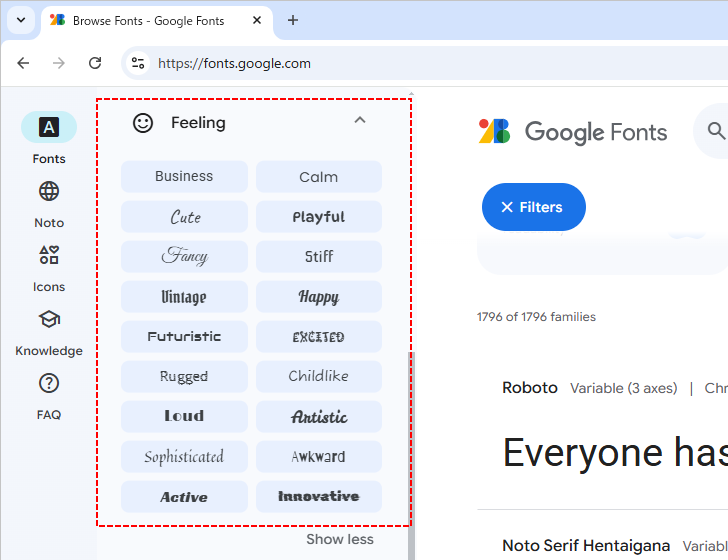Viewport: 728px width, 560px height.
Task: Open the Knowledge graduation cap icon
Action: (x=48, y=320)
